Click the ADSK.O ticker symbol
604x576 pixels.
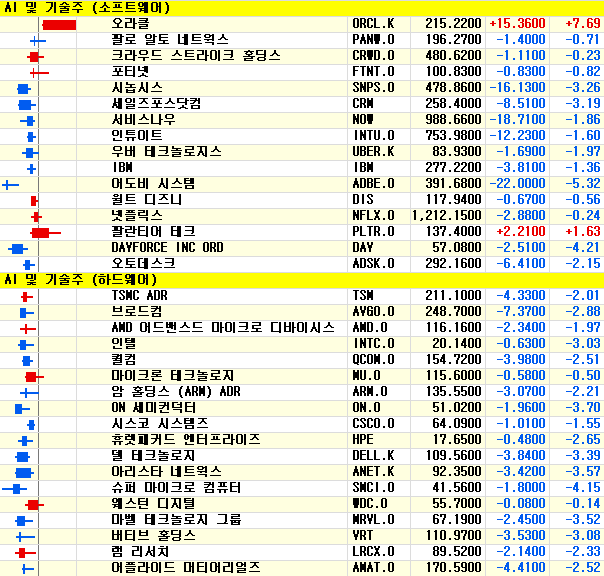tap(373, 264)
